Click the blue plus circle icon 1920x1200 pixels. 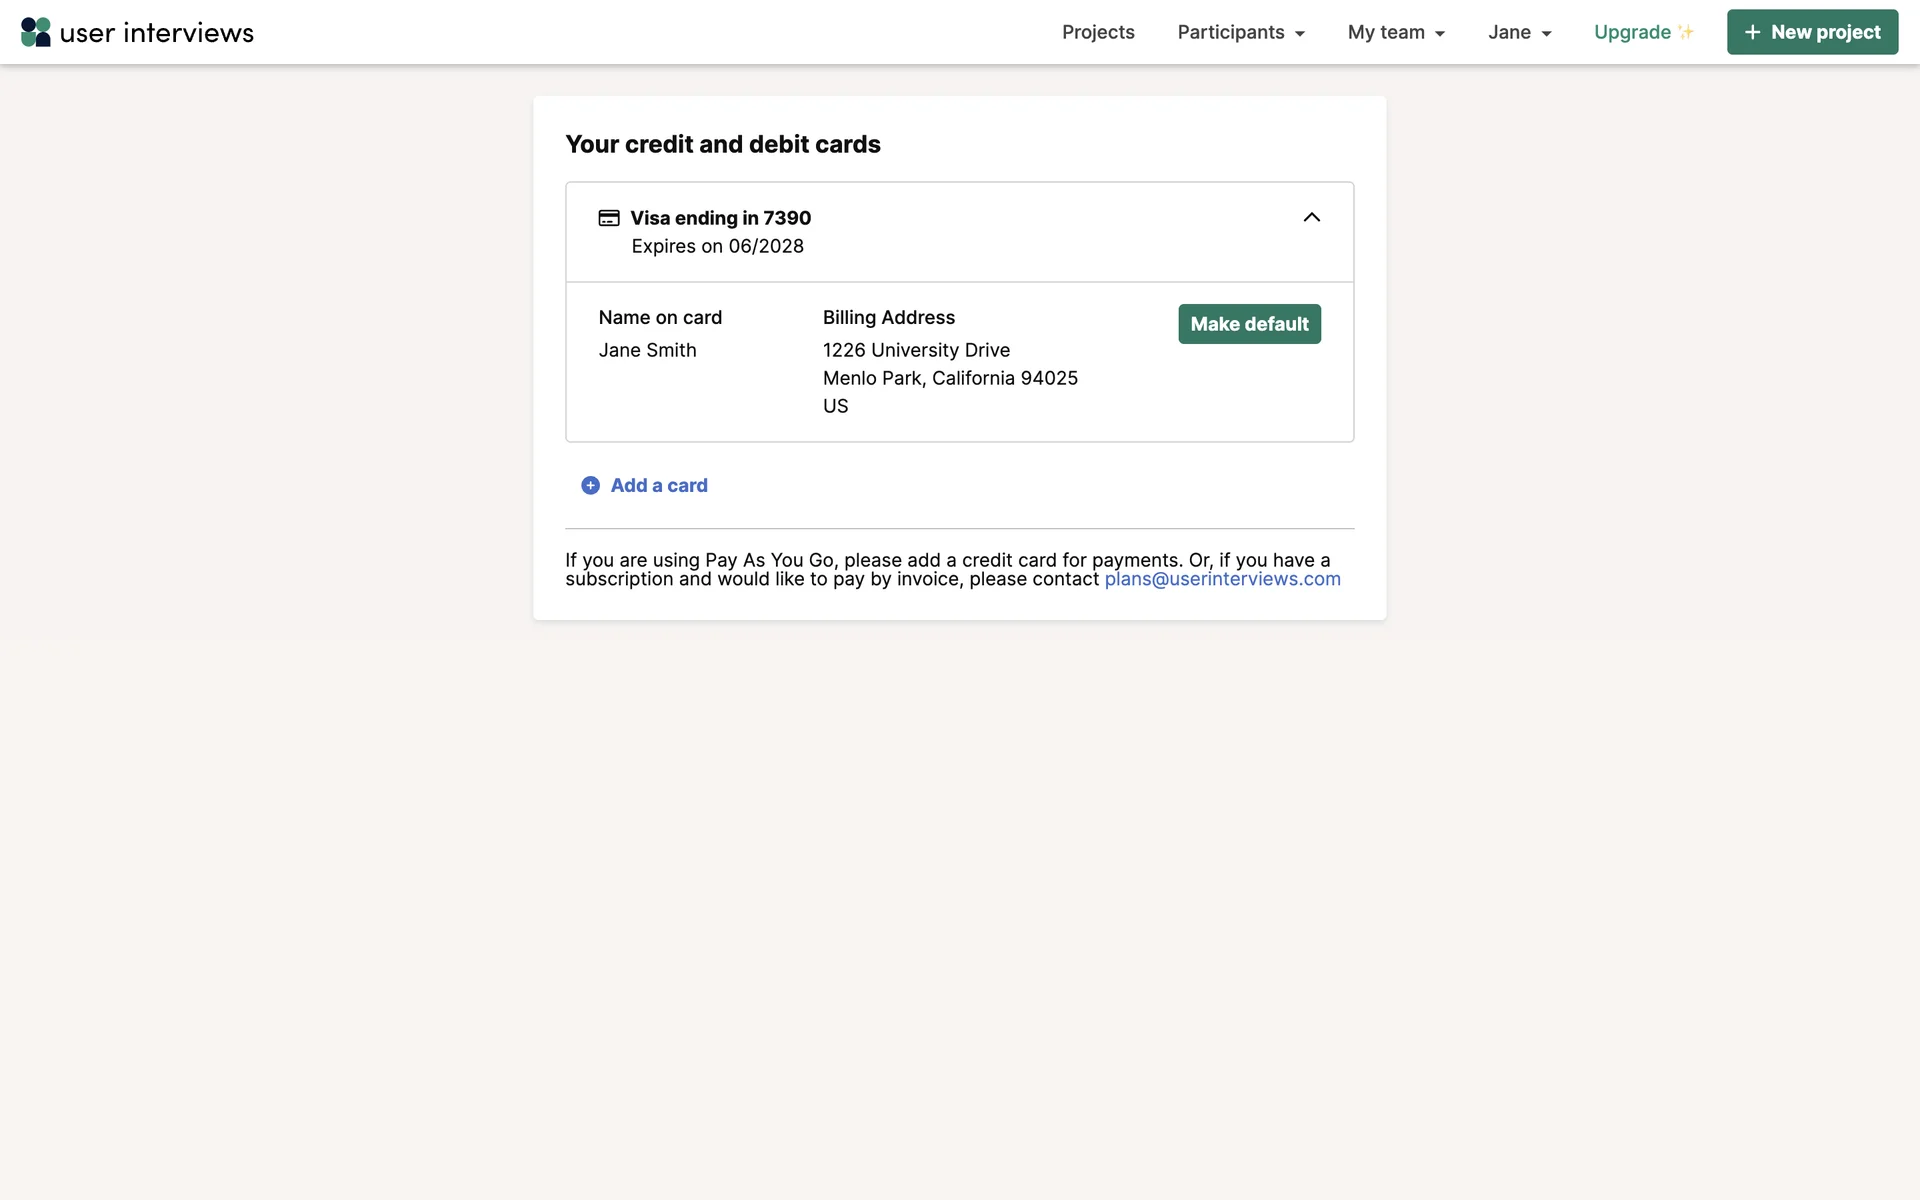(x=590, y=485)
